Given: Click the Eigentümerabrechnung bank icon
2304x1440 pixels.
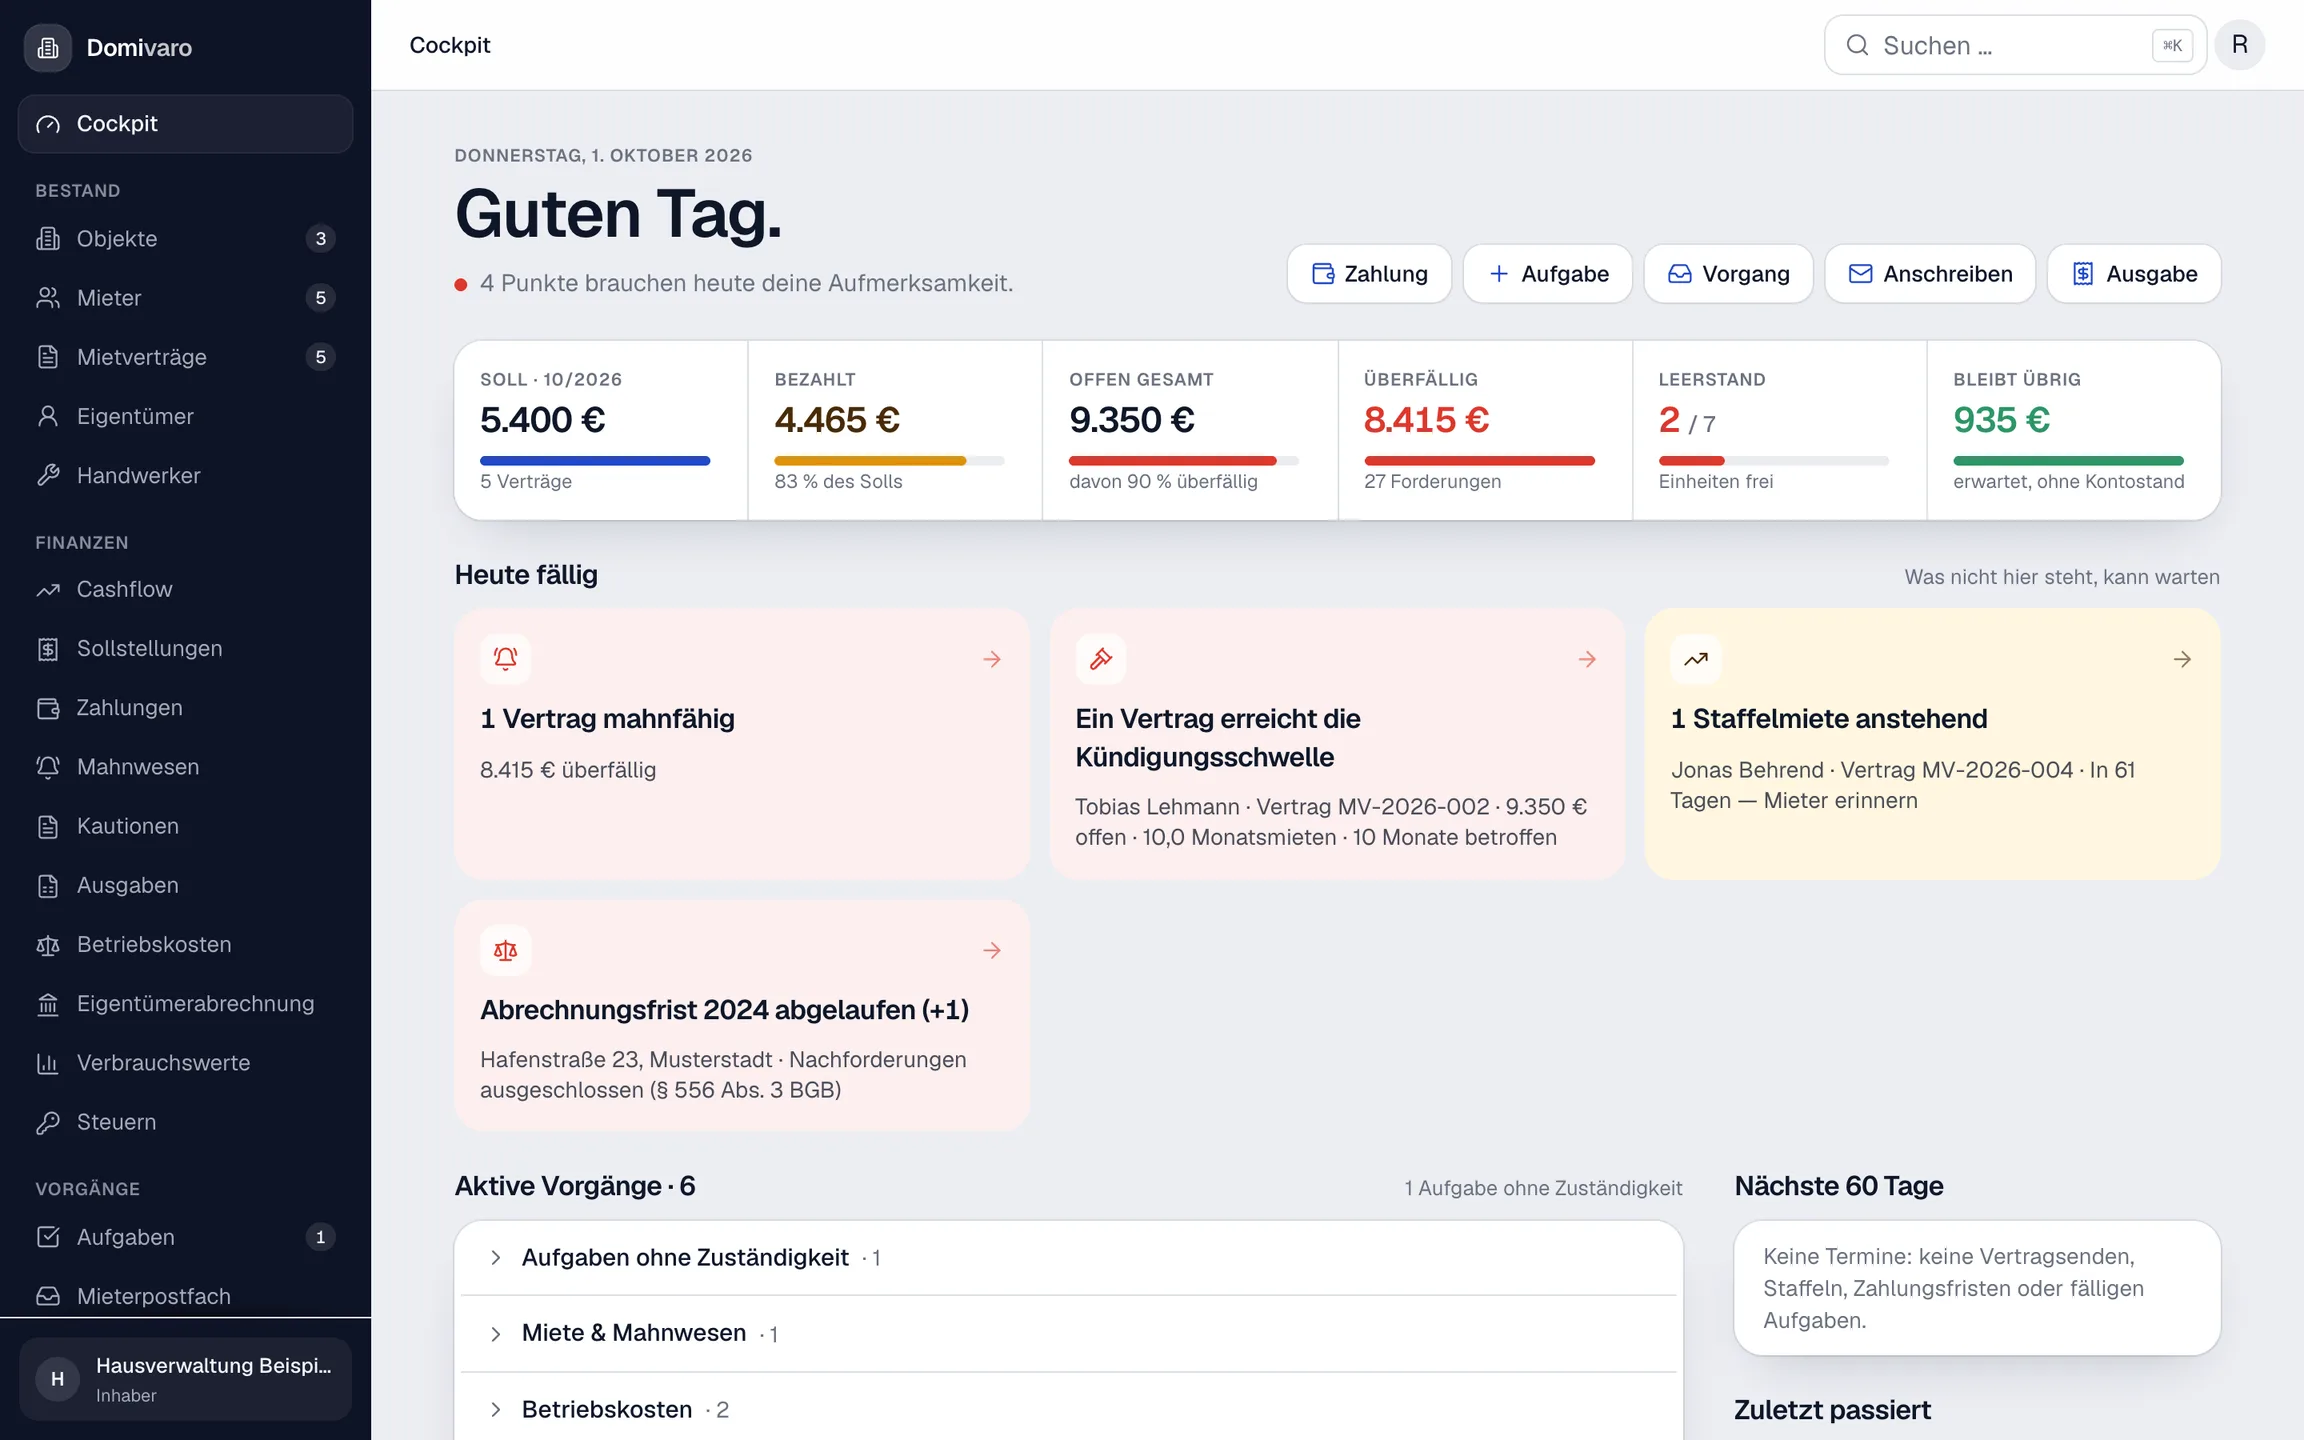Looking at the screenshot, I should pos(48,1003).
